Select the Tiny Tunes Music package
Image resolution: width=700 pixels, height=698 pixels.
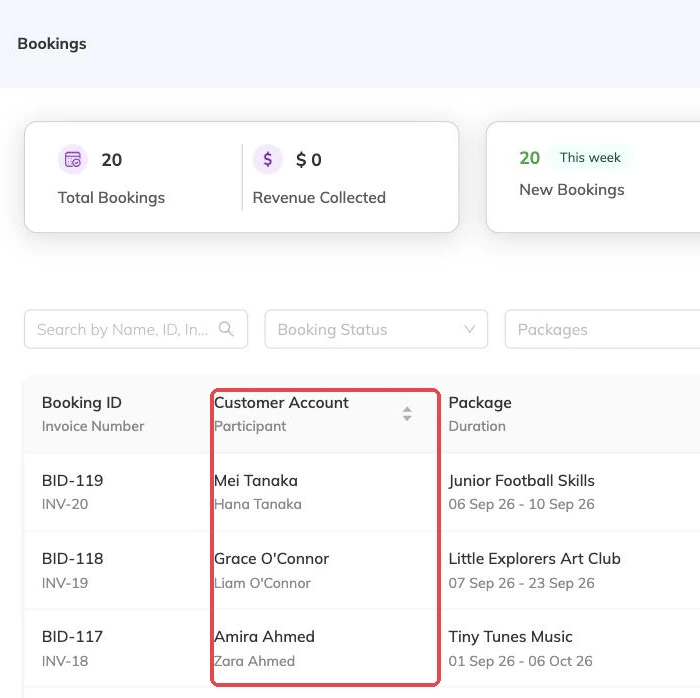coord(510,637)
